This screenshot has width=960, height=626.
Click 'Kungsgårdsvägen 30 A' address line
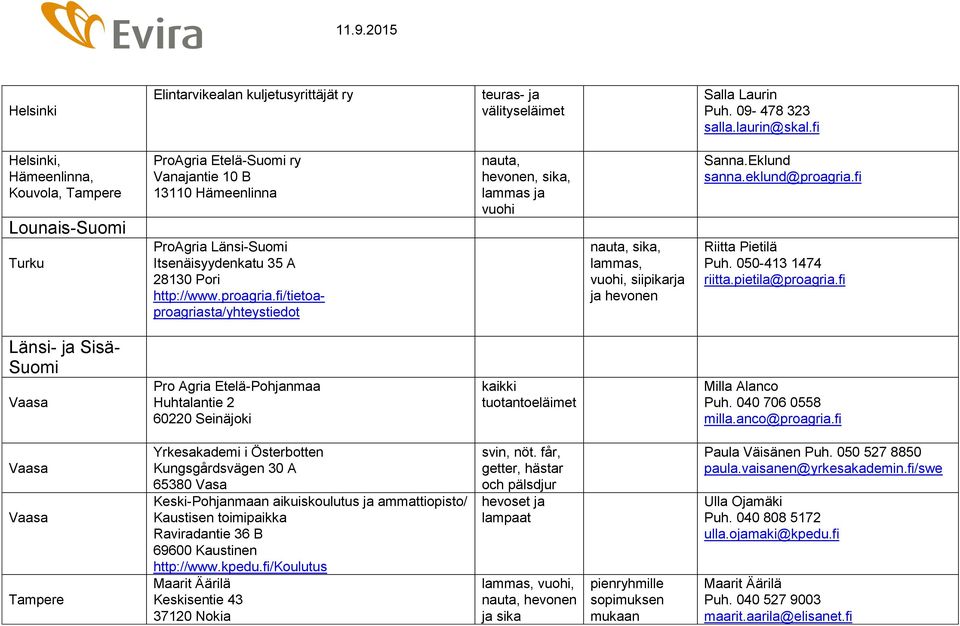[x=225, y=469]
